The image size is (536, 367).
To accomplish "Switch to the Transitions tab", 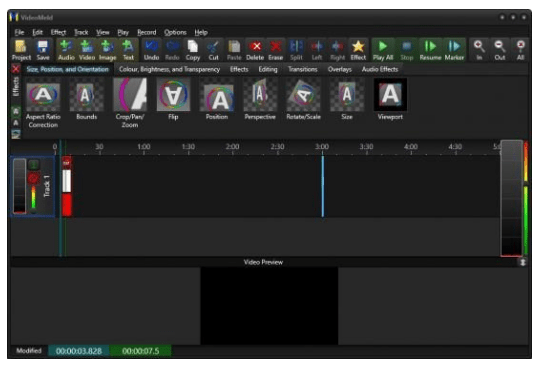I will (x=303, y=69).
